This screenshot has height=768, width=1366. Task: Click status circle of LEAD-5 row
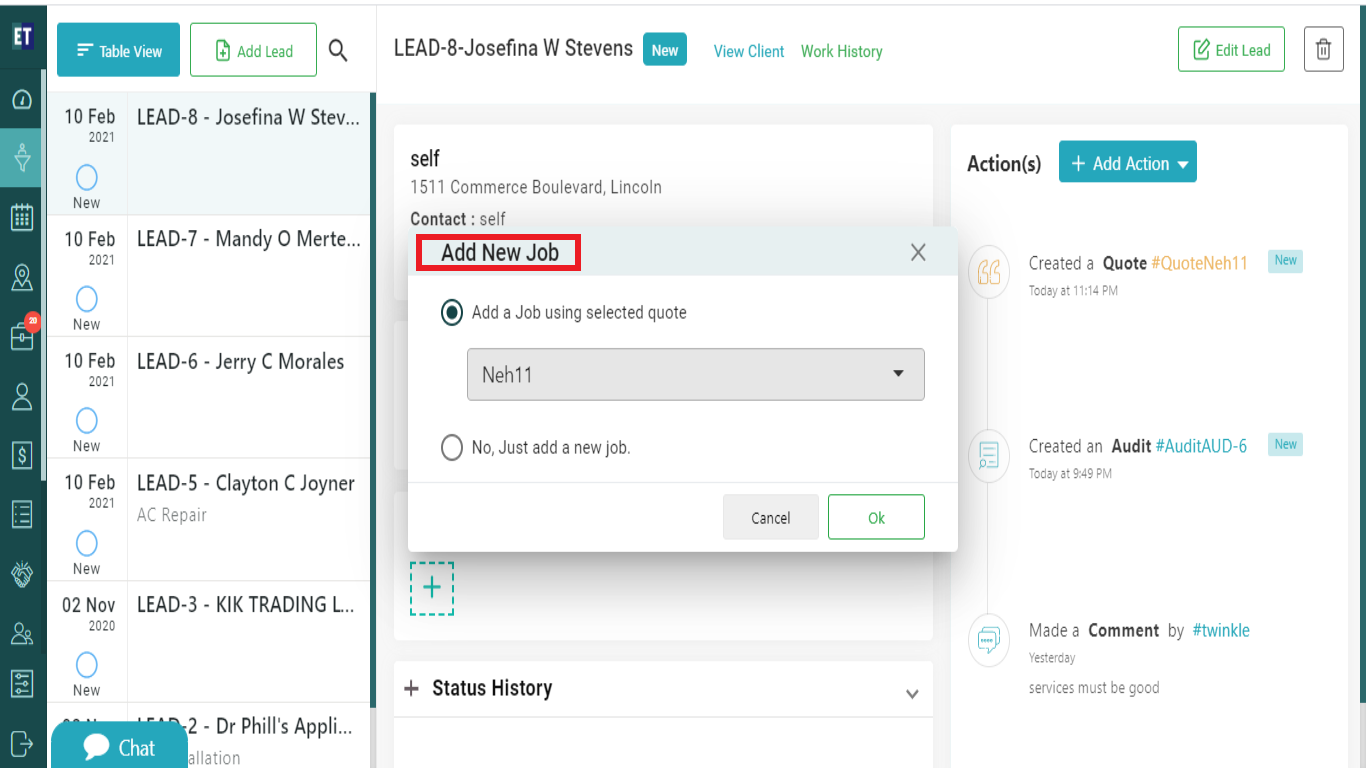[x=87, y=543]
